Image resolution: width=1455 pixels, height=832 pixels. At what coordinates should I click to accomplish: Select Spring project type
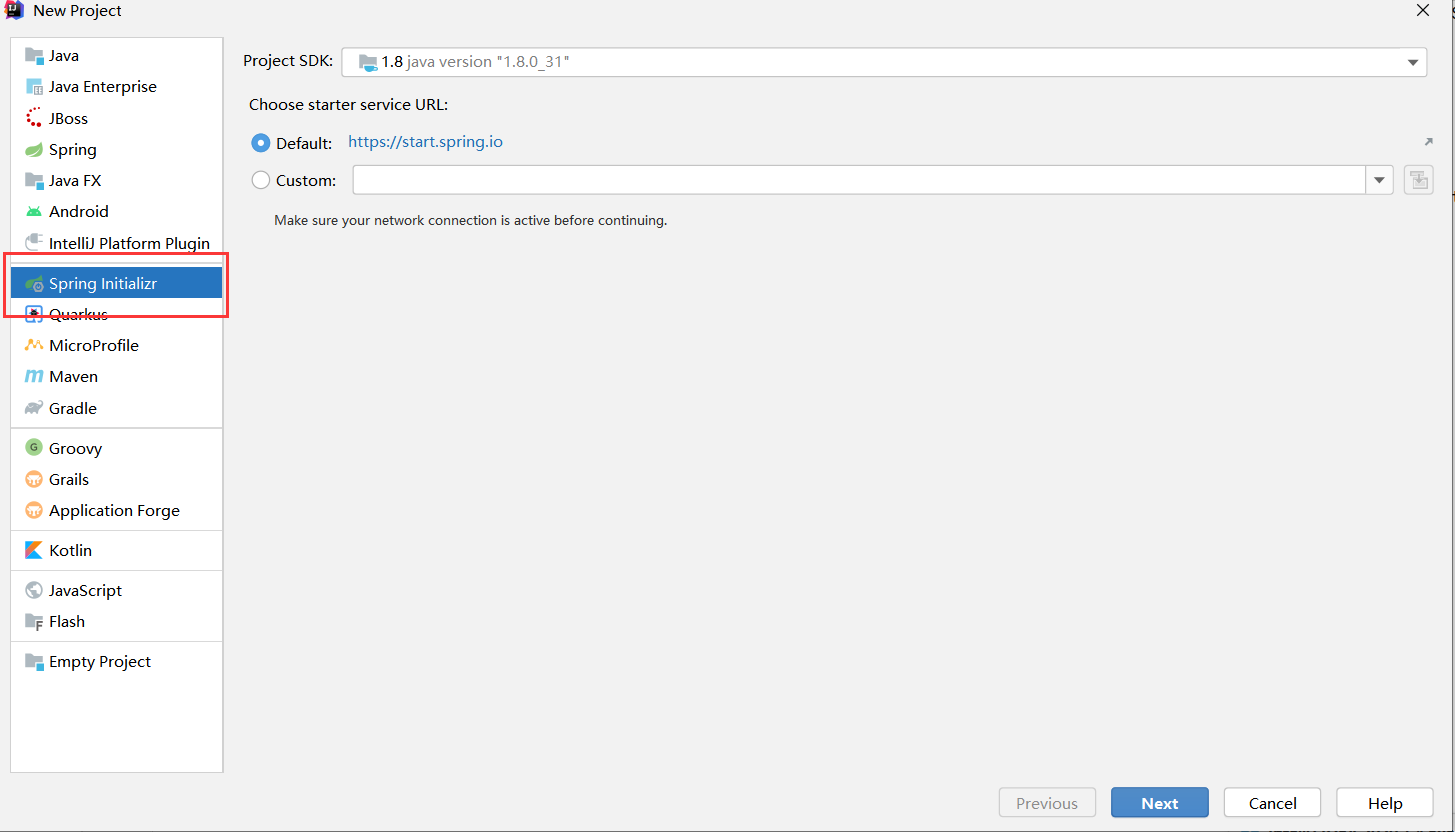pyautogui.click(x=117, y=150)
